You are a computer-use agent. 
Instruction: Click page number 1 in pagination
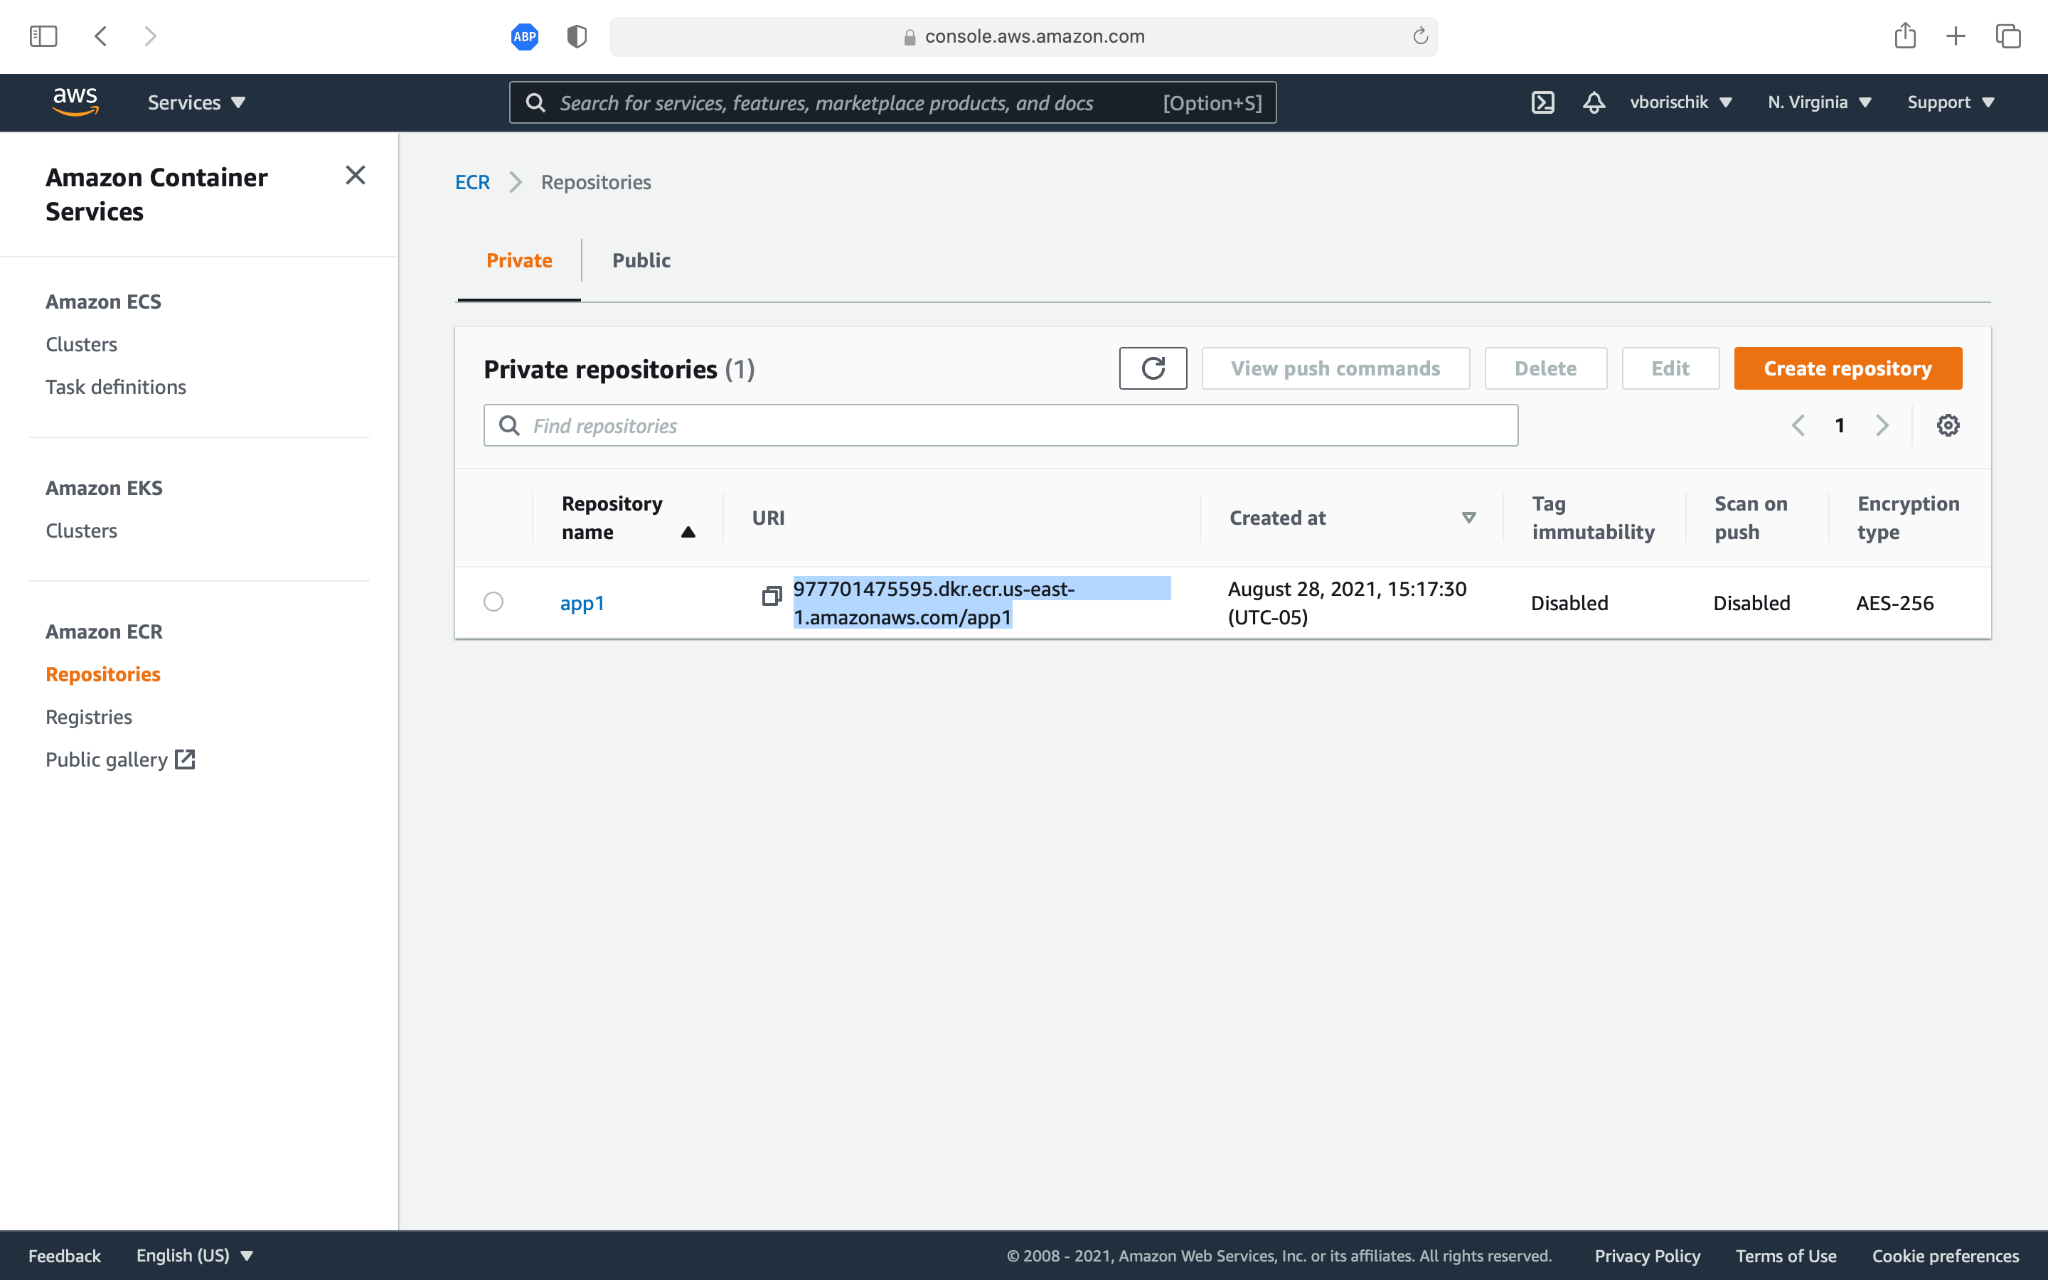click(x=1839, y=425)
